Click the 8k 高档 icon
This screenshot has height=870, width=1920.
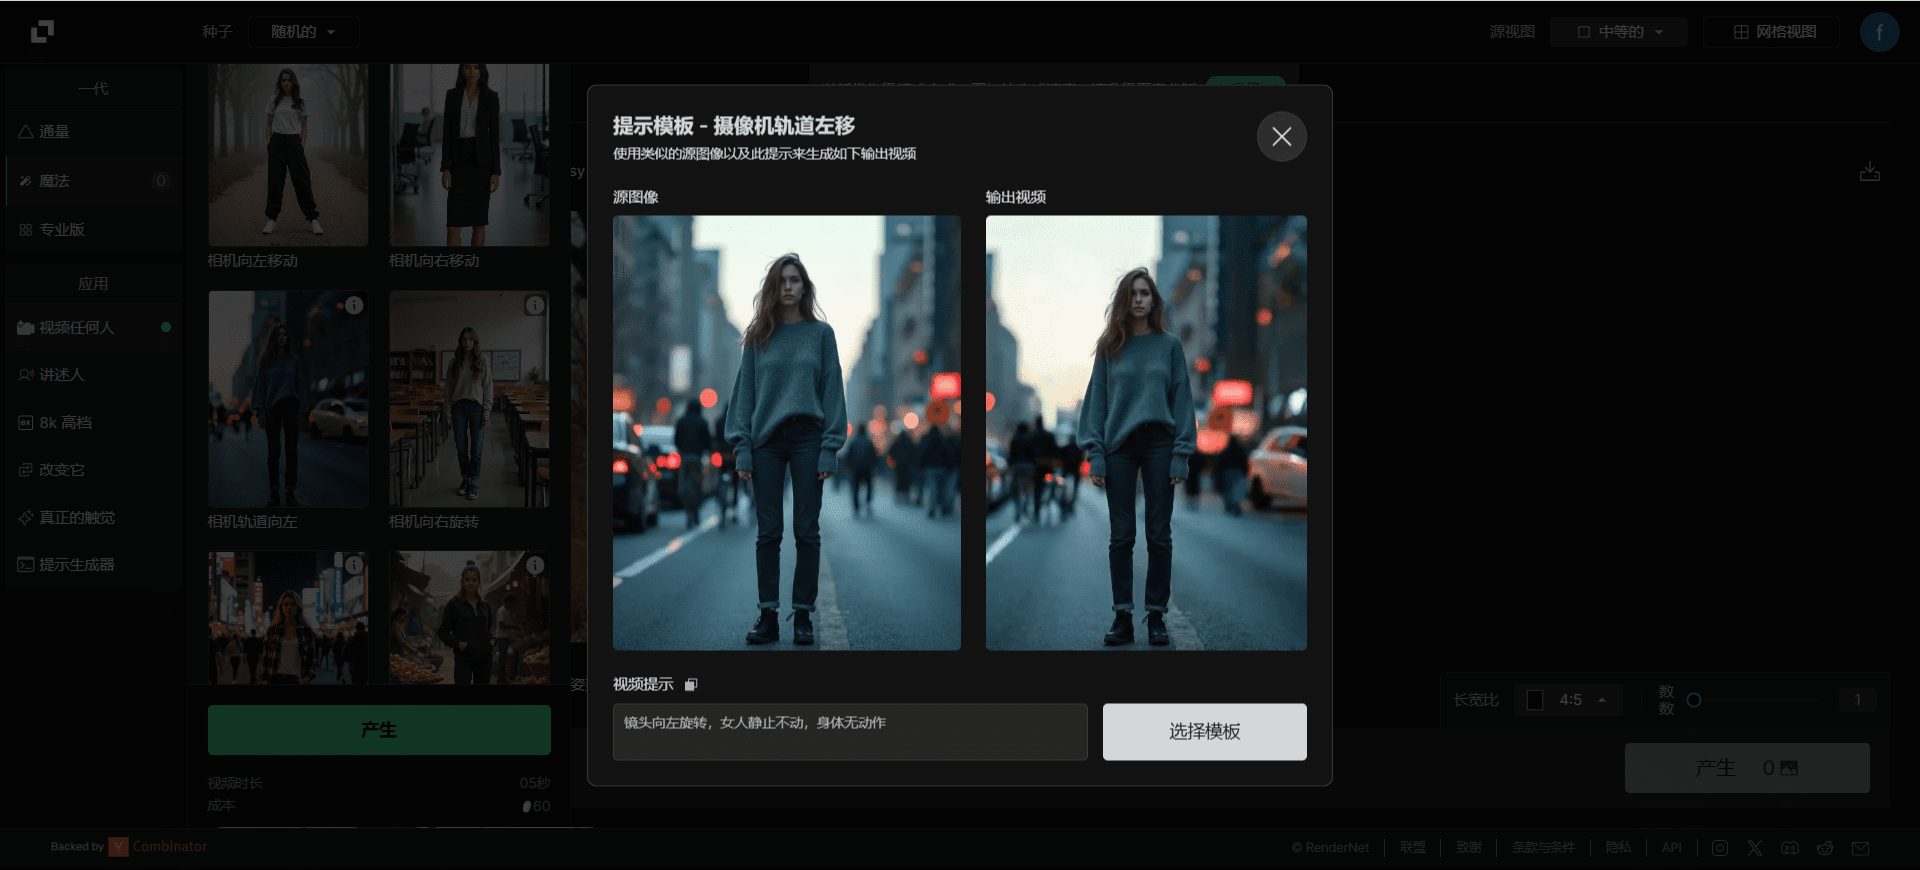click(x=25, y=423)
